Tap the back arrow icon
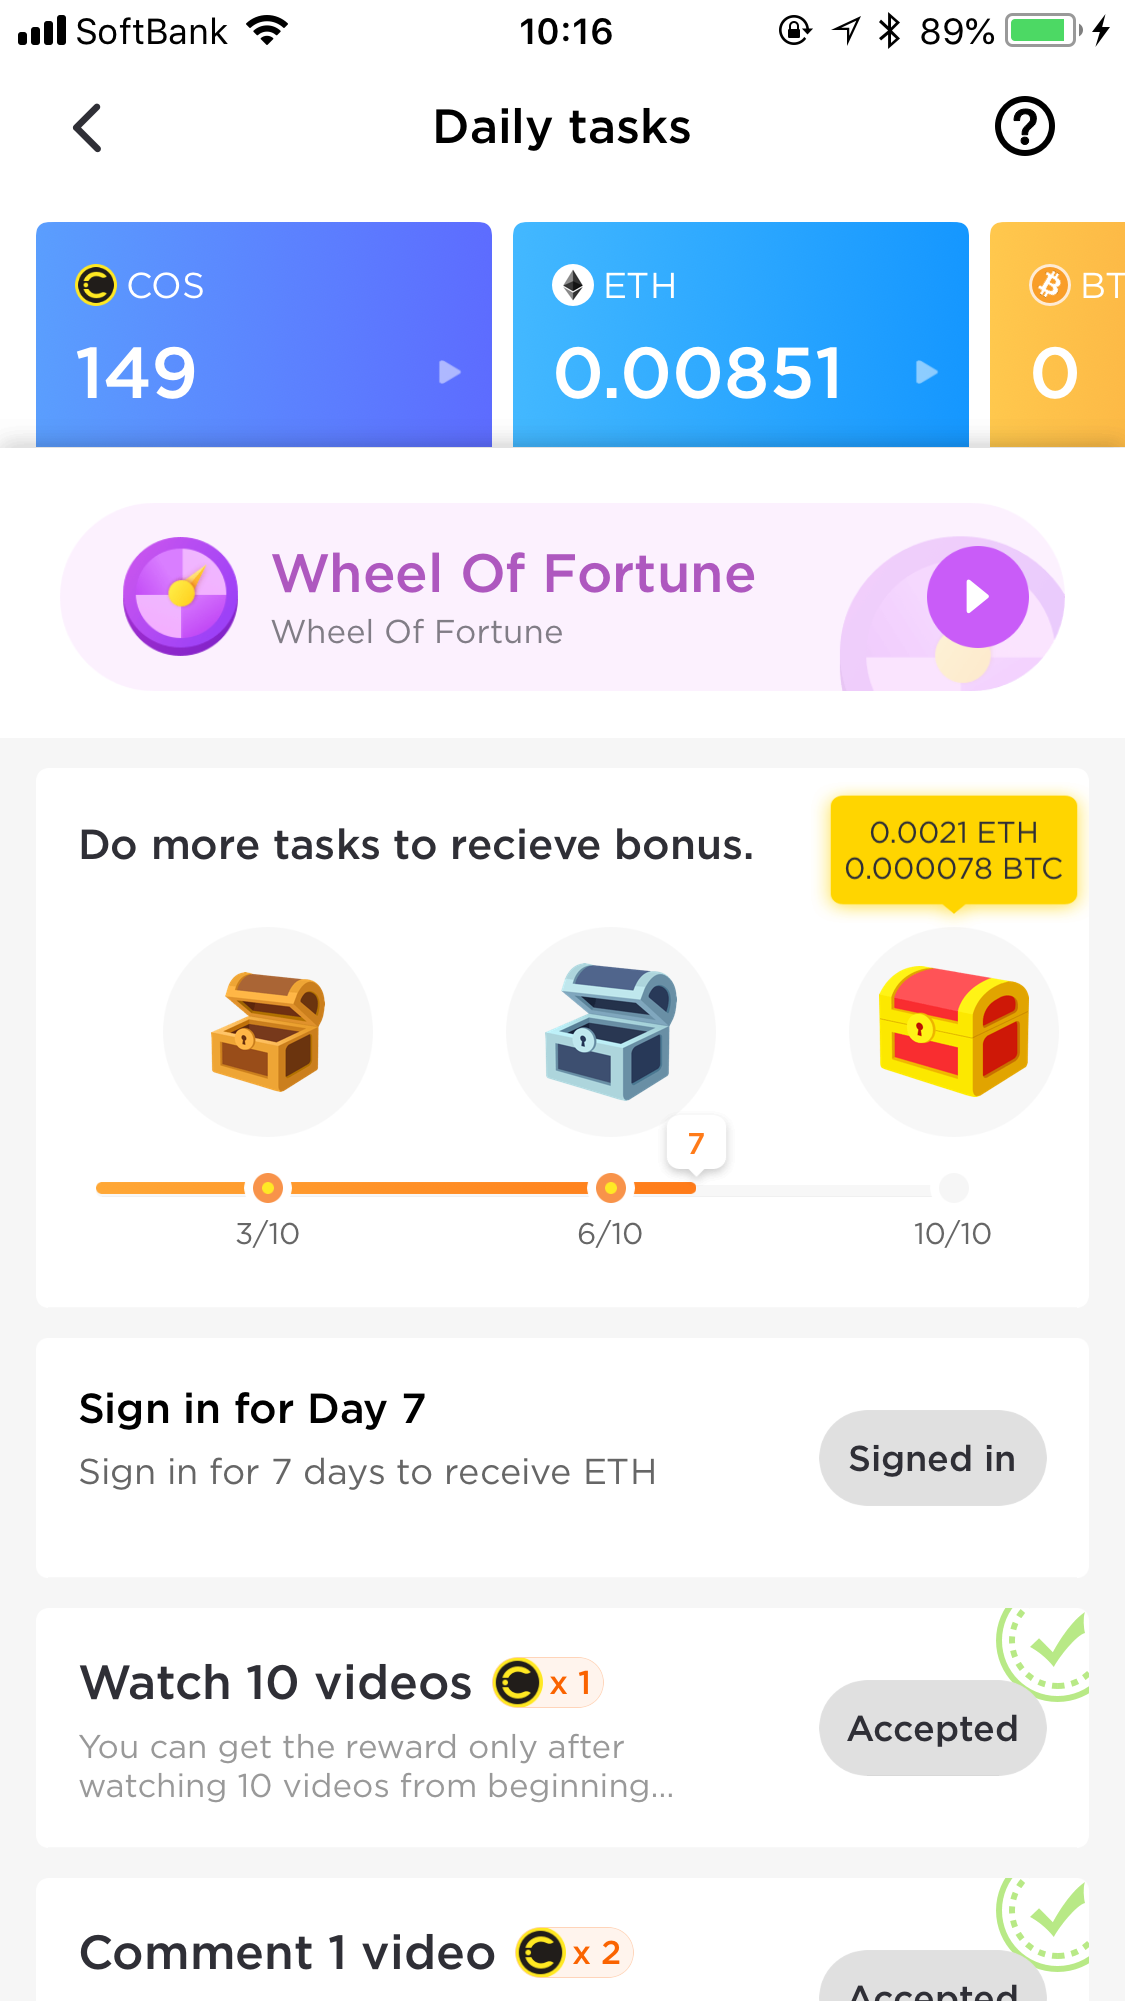Image resolution: width=1125 pixels, height=2001 pixels. tap(88, 128)
